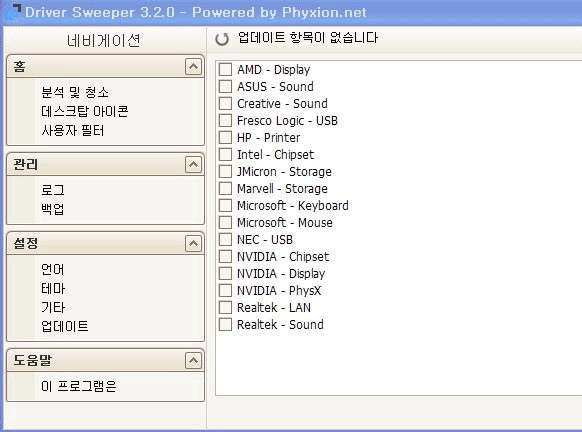Tick the Microsoft - Mouse checkbox

tap(225, 223)
